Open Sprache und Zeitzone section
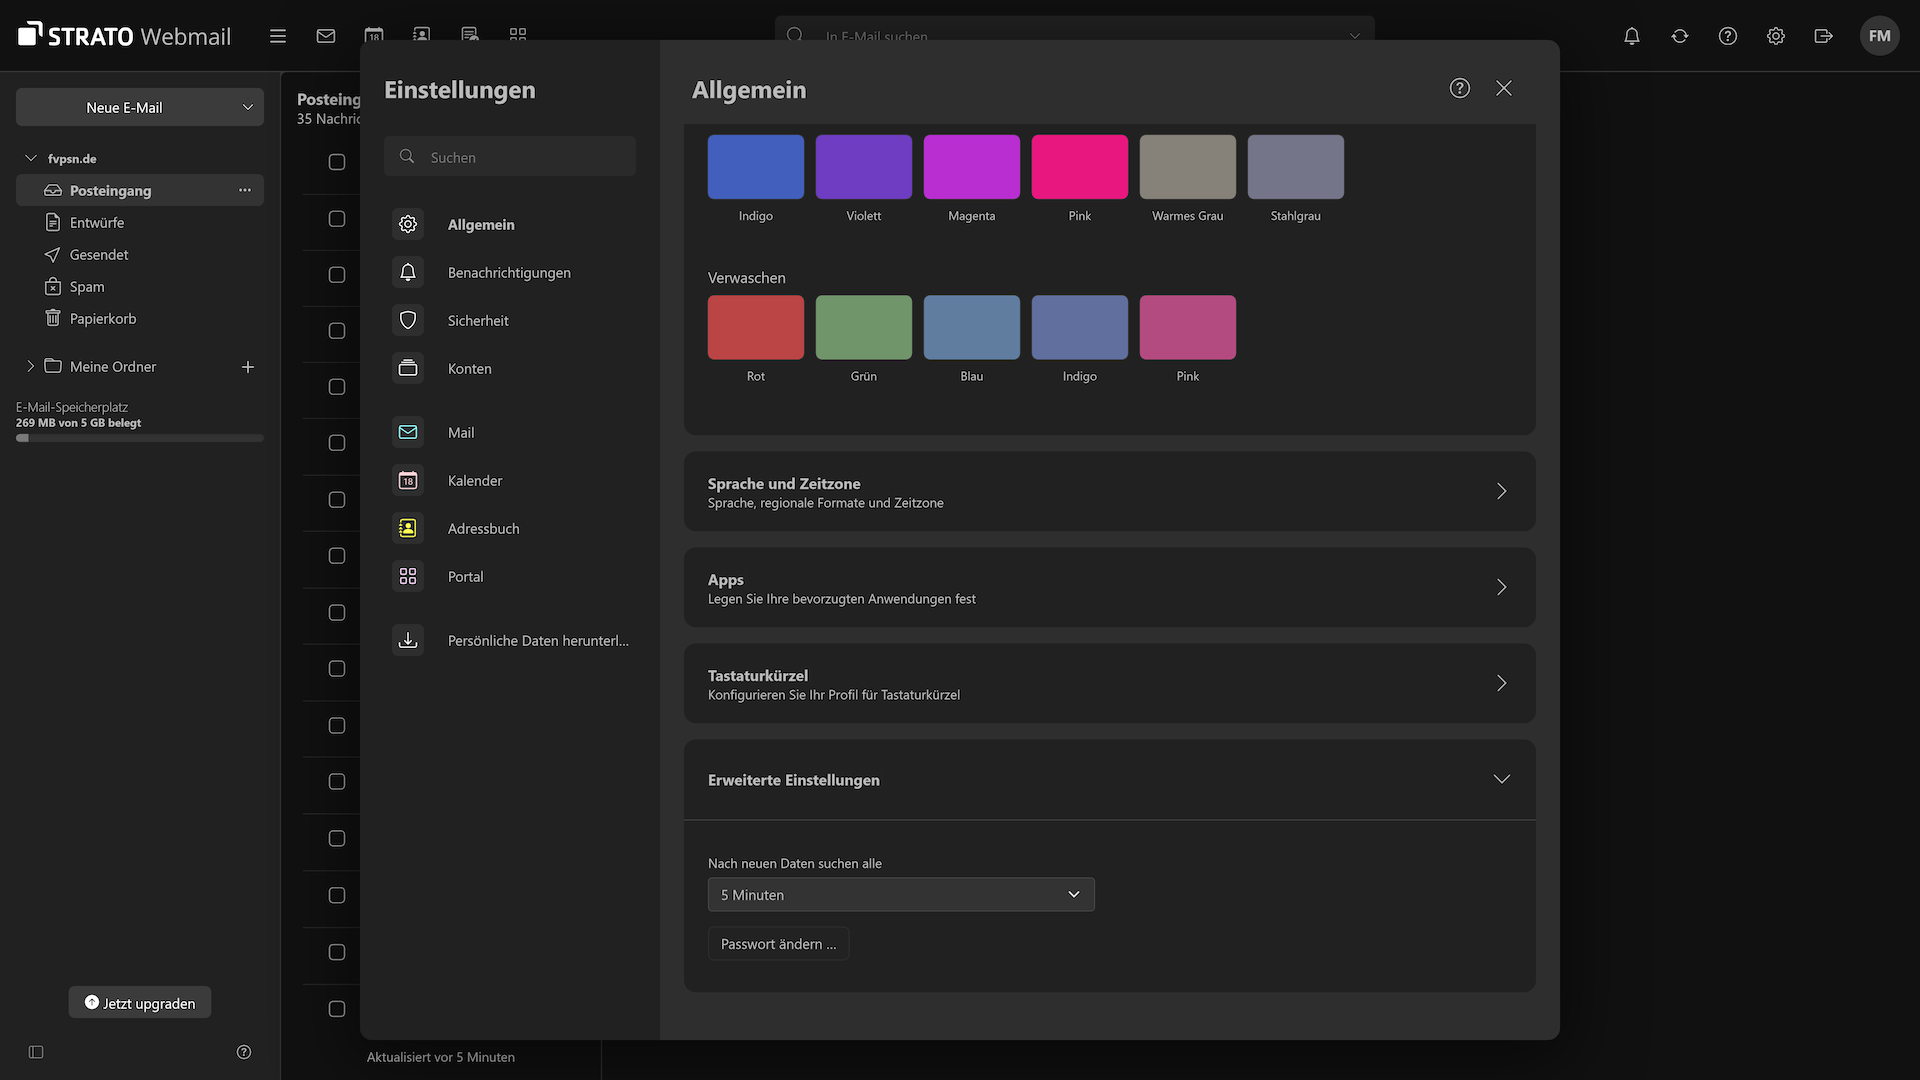The image size is (1920, 1080). (1109, 491)
